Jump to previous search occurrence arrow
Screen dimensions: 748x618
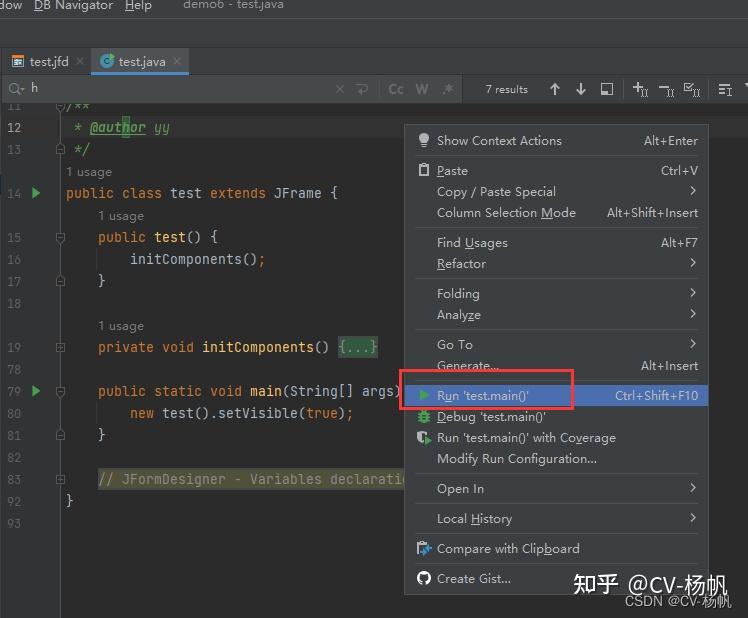[x=554, y=89]
